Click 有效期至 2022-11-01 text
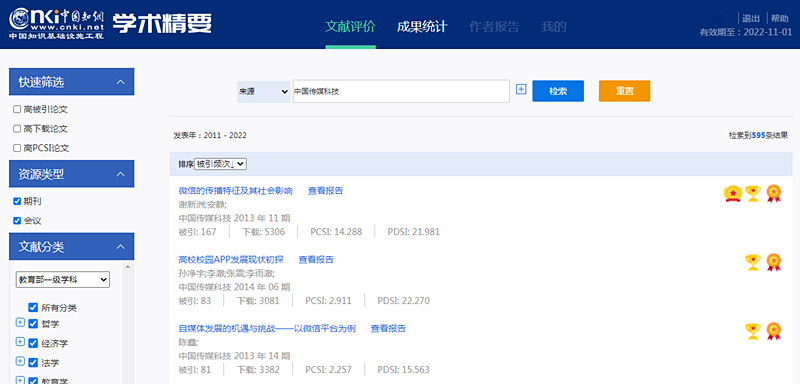This screenshot has height=384, width=800. click(x=745, y=32)
